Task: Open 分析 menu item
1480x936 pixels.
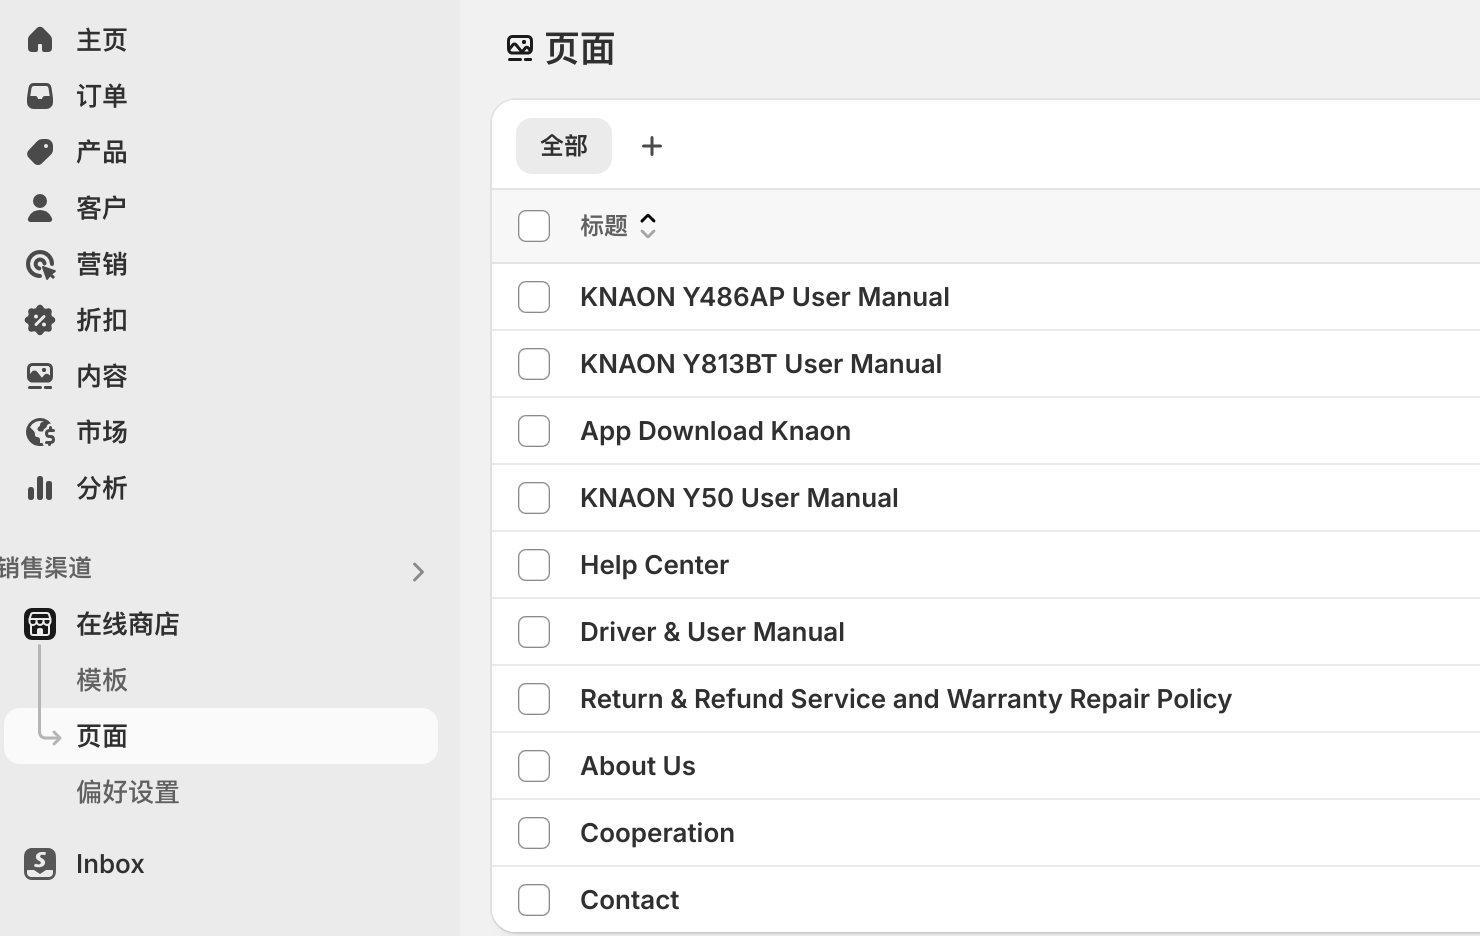Action: [x=102, y=488]
